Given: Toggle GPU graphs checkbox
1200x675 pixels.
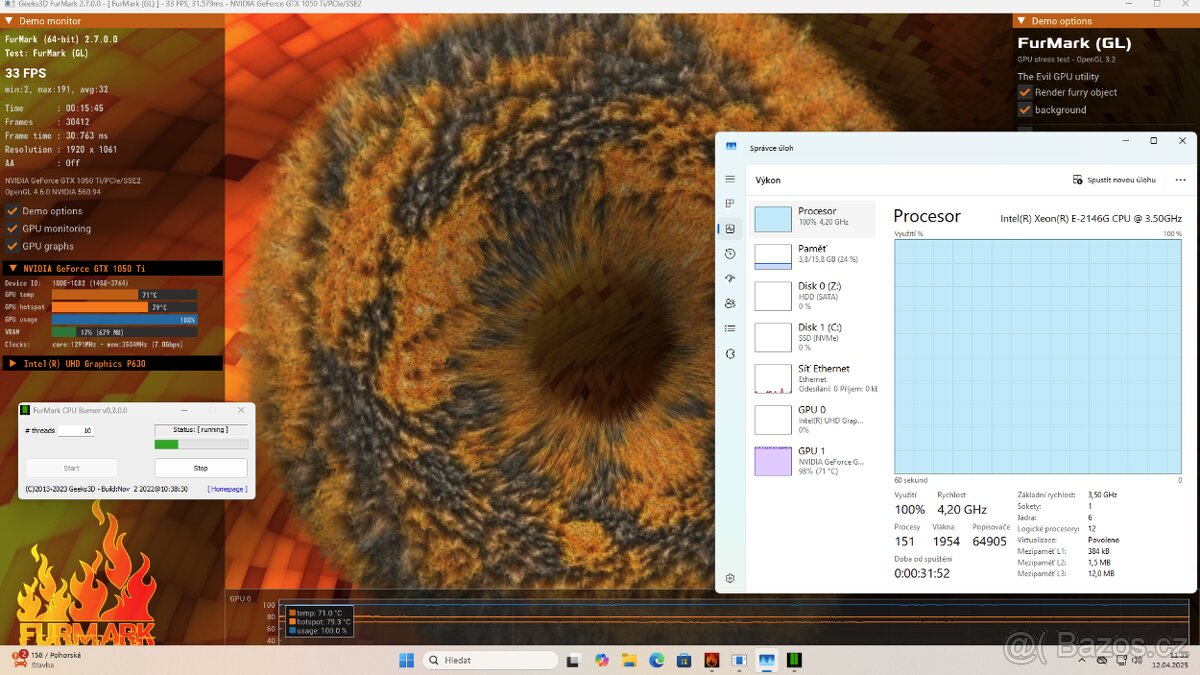Looking at the screenshot, I should [13, 246].
